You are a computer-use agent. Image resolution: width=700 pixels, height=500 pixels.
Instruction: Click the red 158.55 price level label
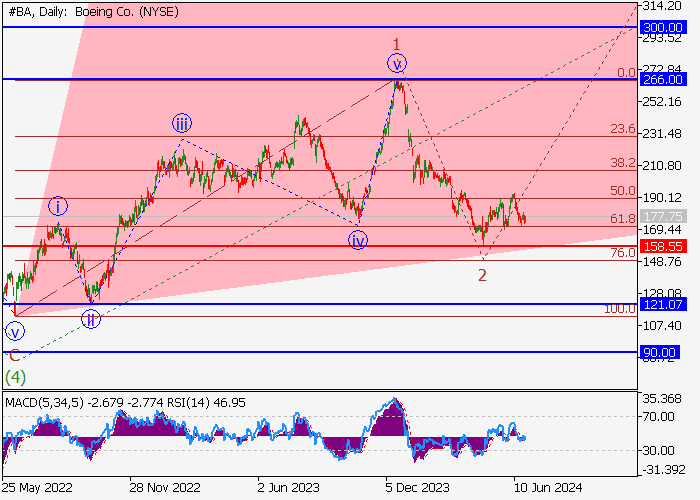click(x=662, y=246)
